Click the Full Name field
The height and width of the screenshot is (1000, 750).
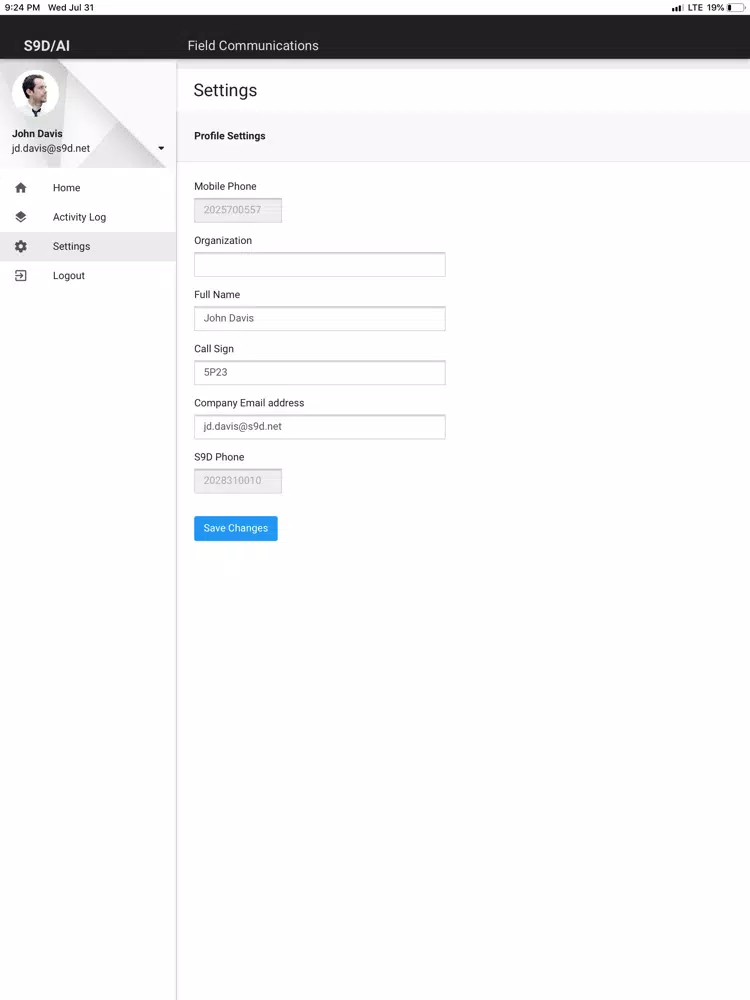320,318
